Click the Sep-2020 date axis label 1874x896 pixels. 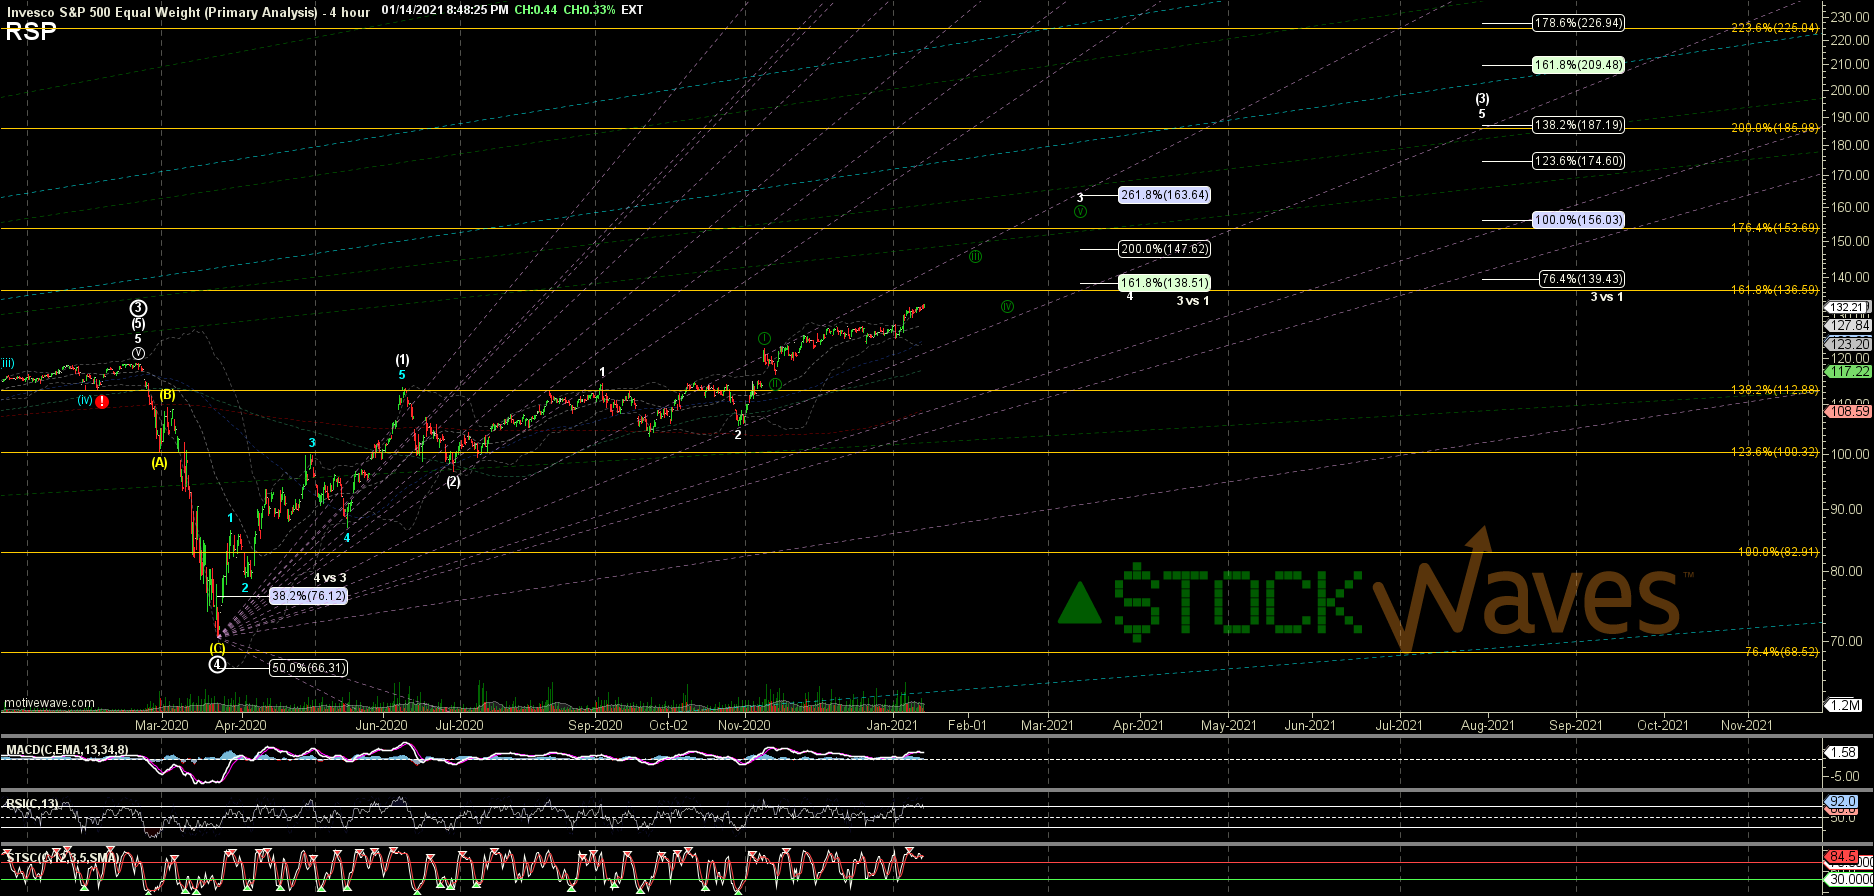595,725
